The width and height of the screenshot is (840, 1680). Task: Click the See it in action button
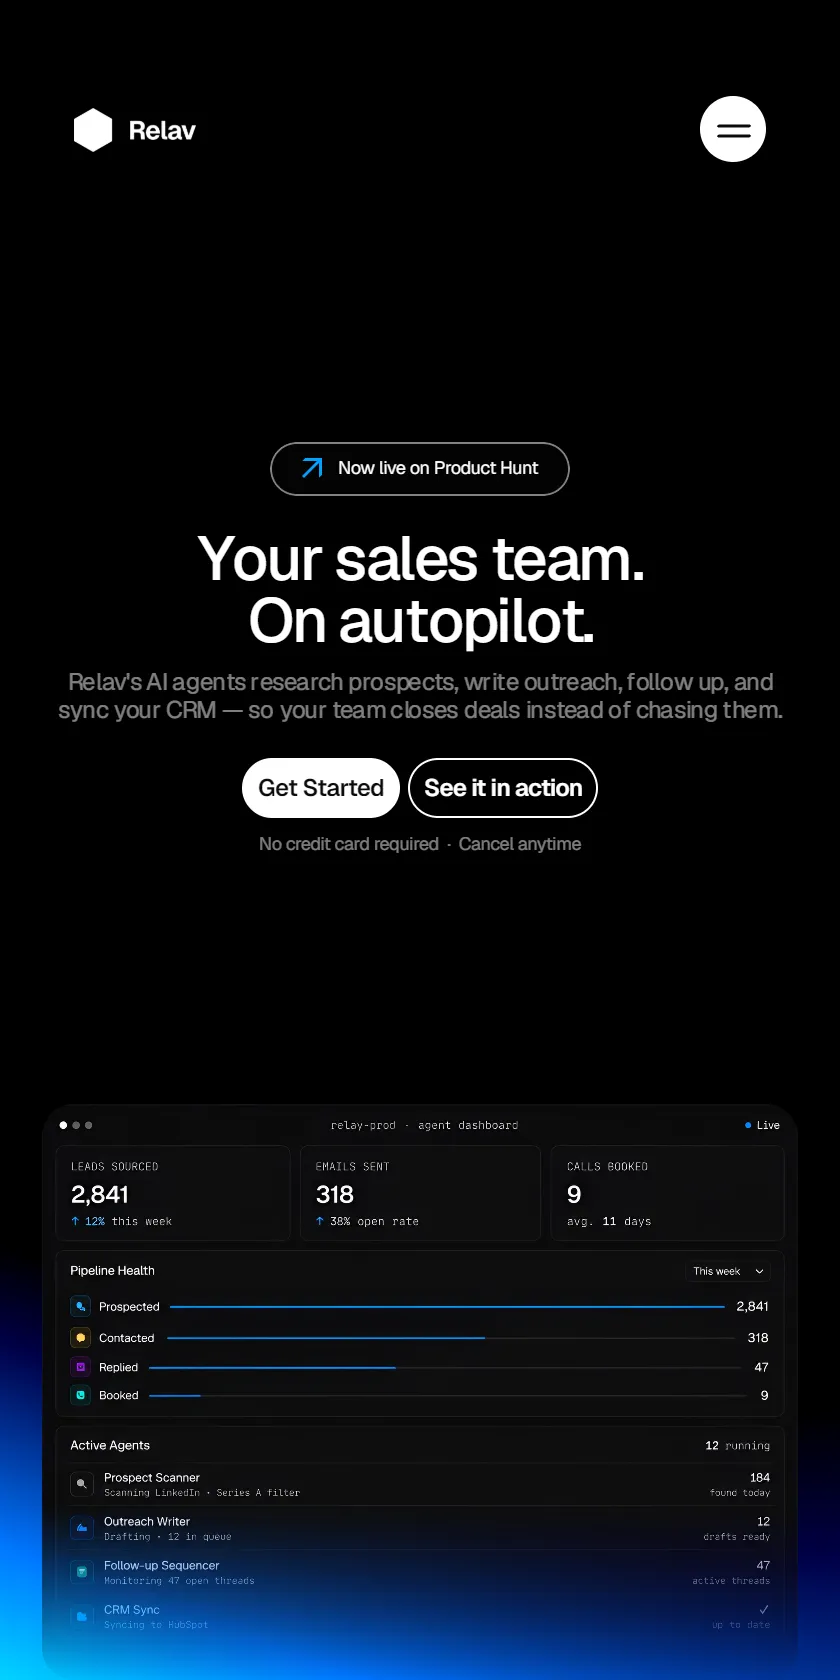click(x=503, y=788)
